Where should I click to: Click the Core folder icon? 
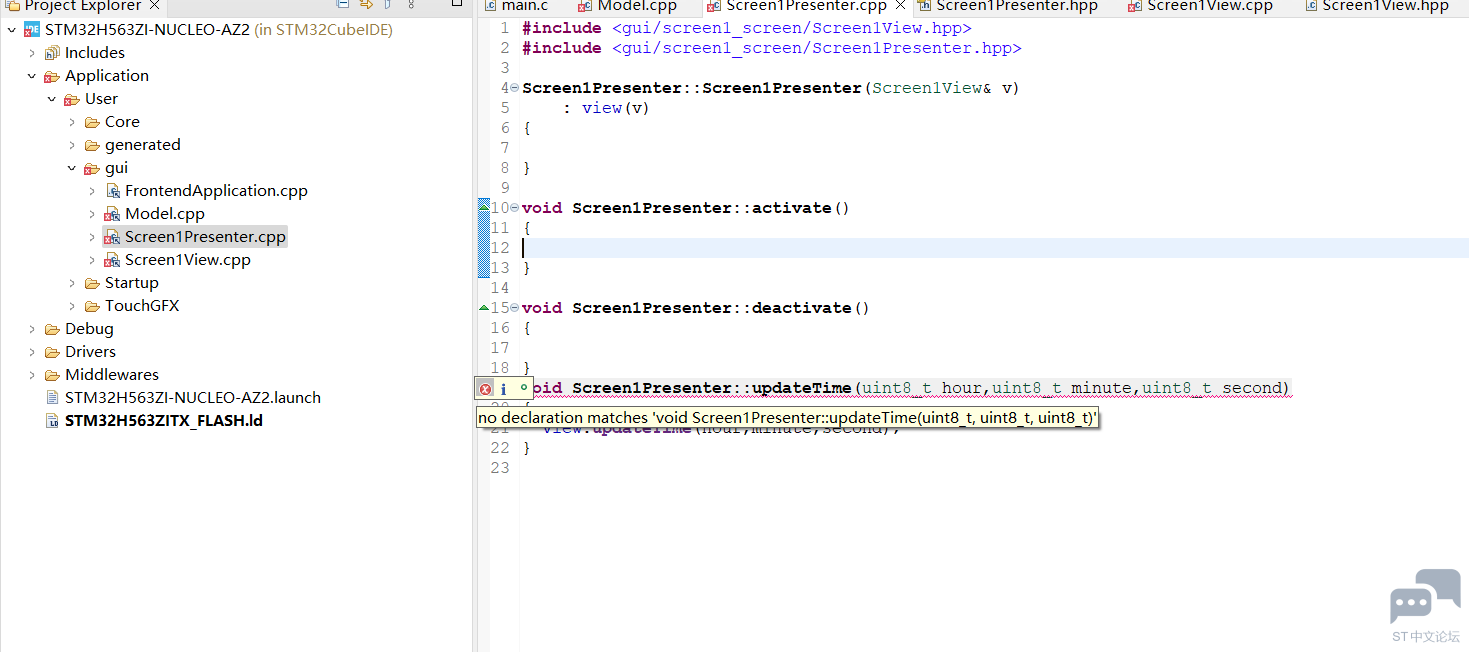[92, 122]
